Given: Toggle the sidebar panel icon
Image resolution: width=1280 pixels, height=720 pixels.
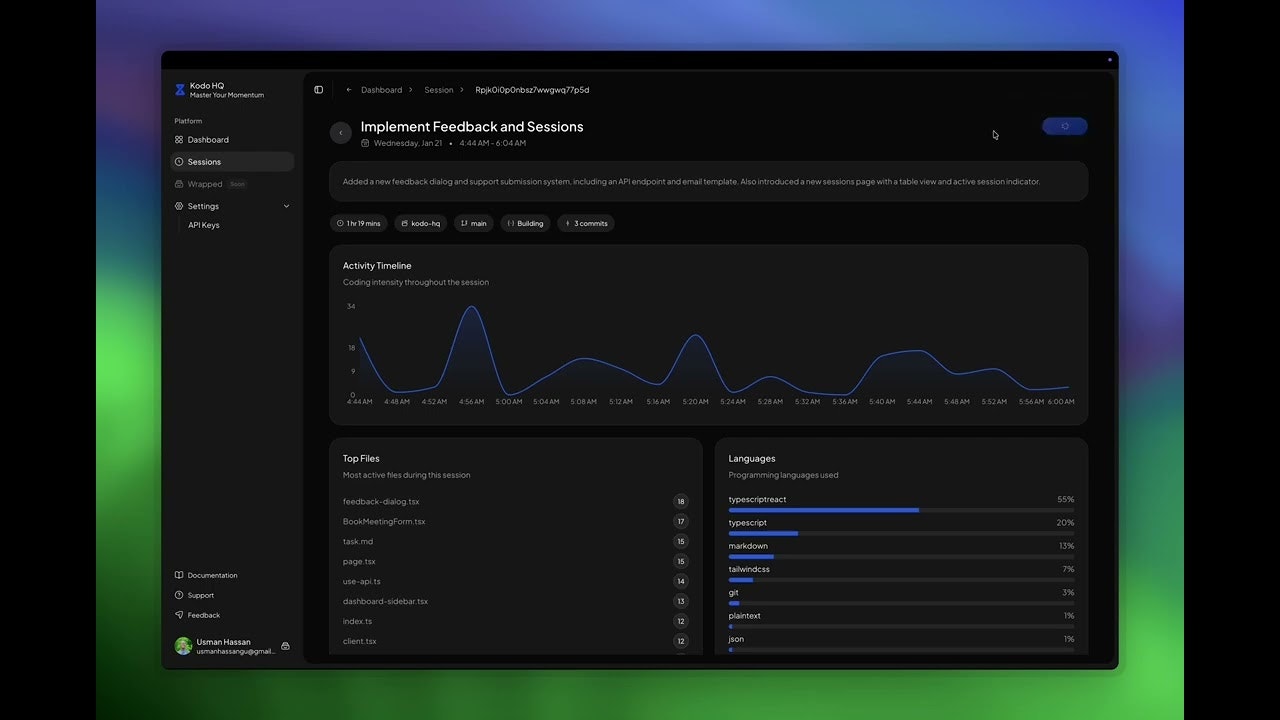Looking at the screenshot, I should 319,90.
